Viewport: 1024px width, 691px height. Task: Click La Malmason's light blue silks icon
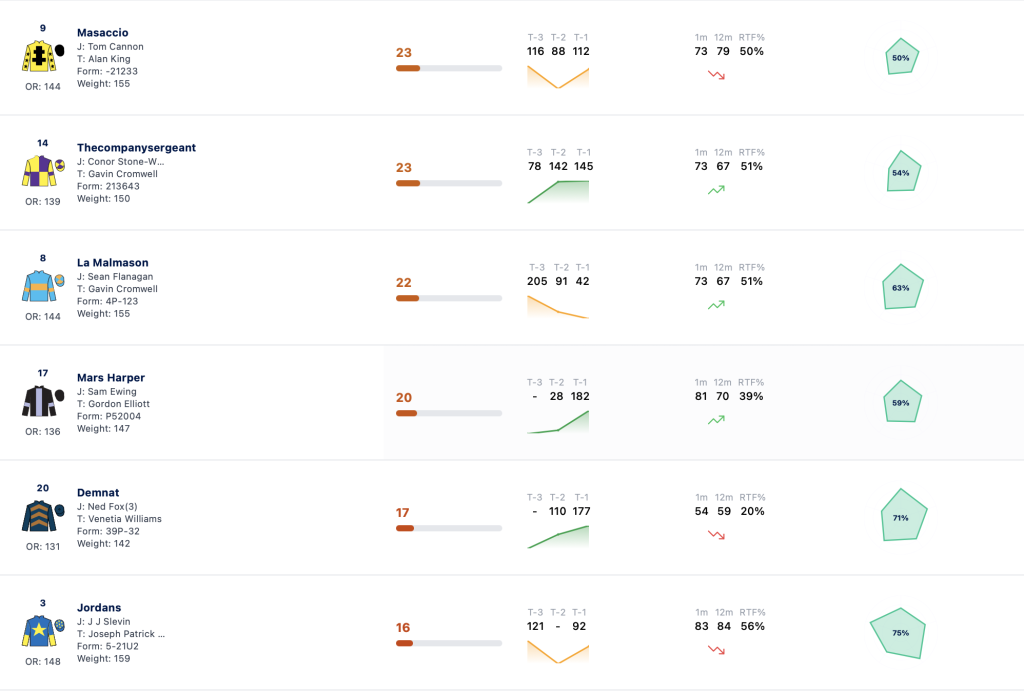point(44,285)
